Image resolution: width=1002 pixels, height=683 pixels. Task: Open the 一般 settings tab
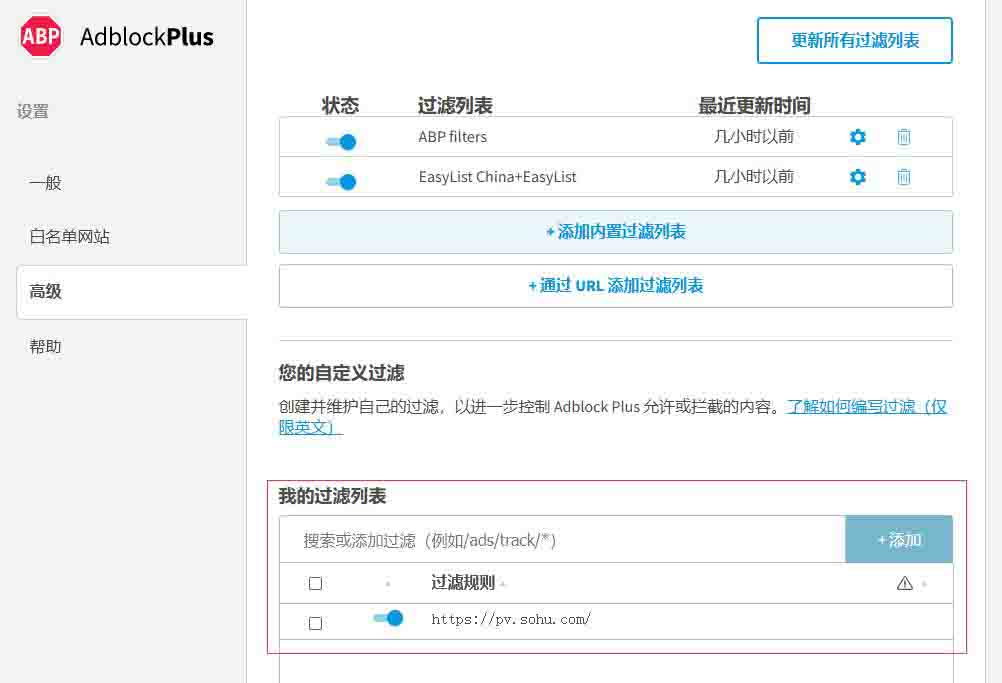click(x=45, y=183)
